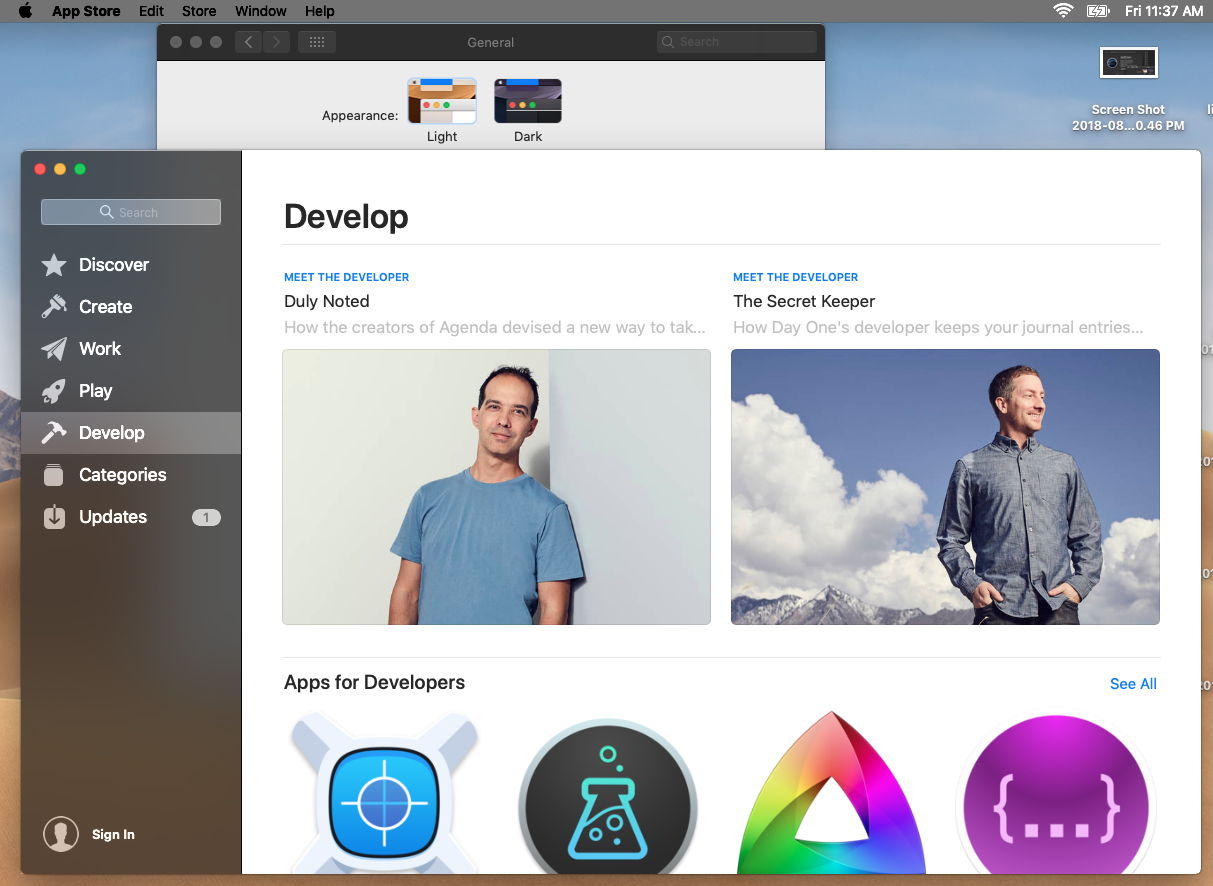Click Meet the Developer label above Secret Keeper
Screen dimensions: 1213x886
[796, 277]
